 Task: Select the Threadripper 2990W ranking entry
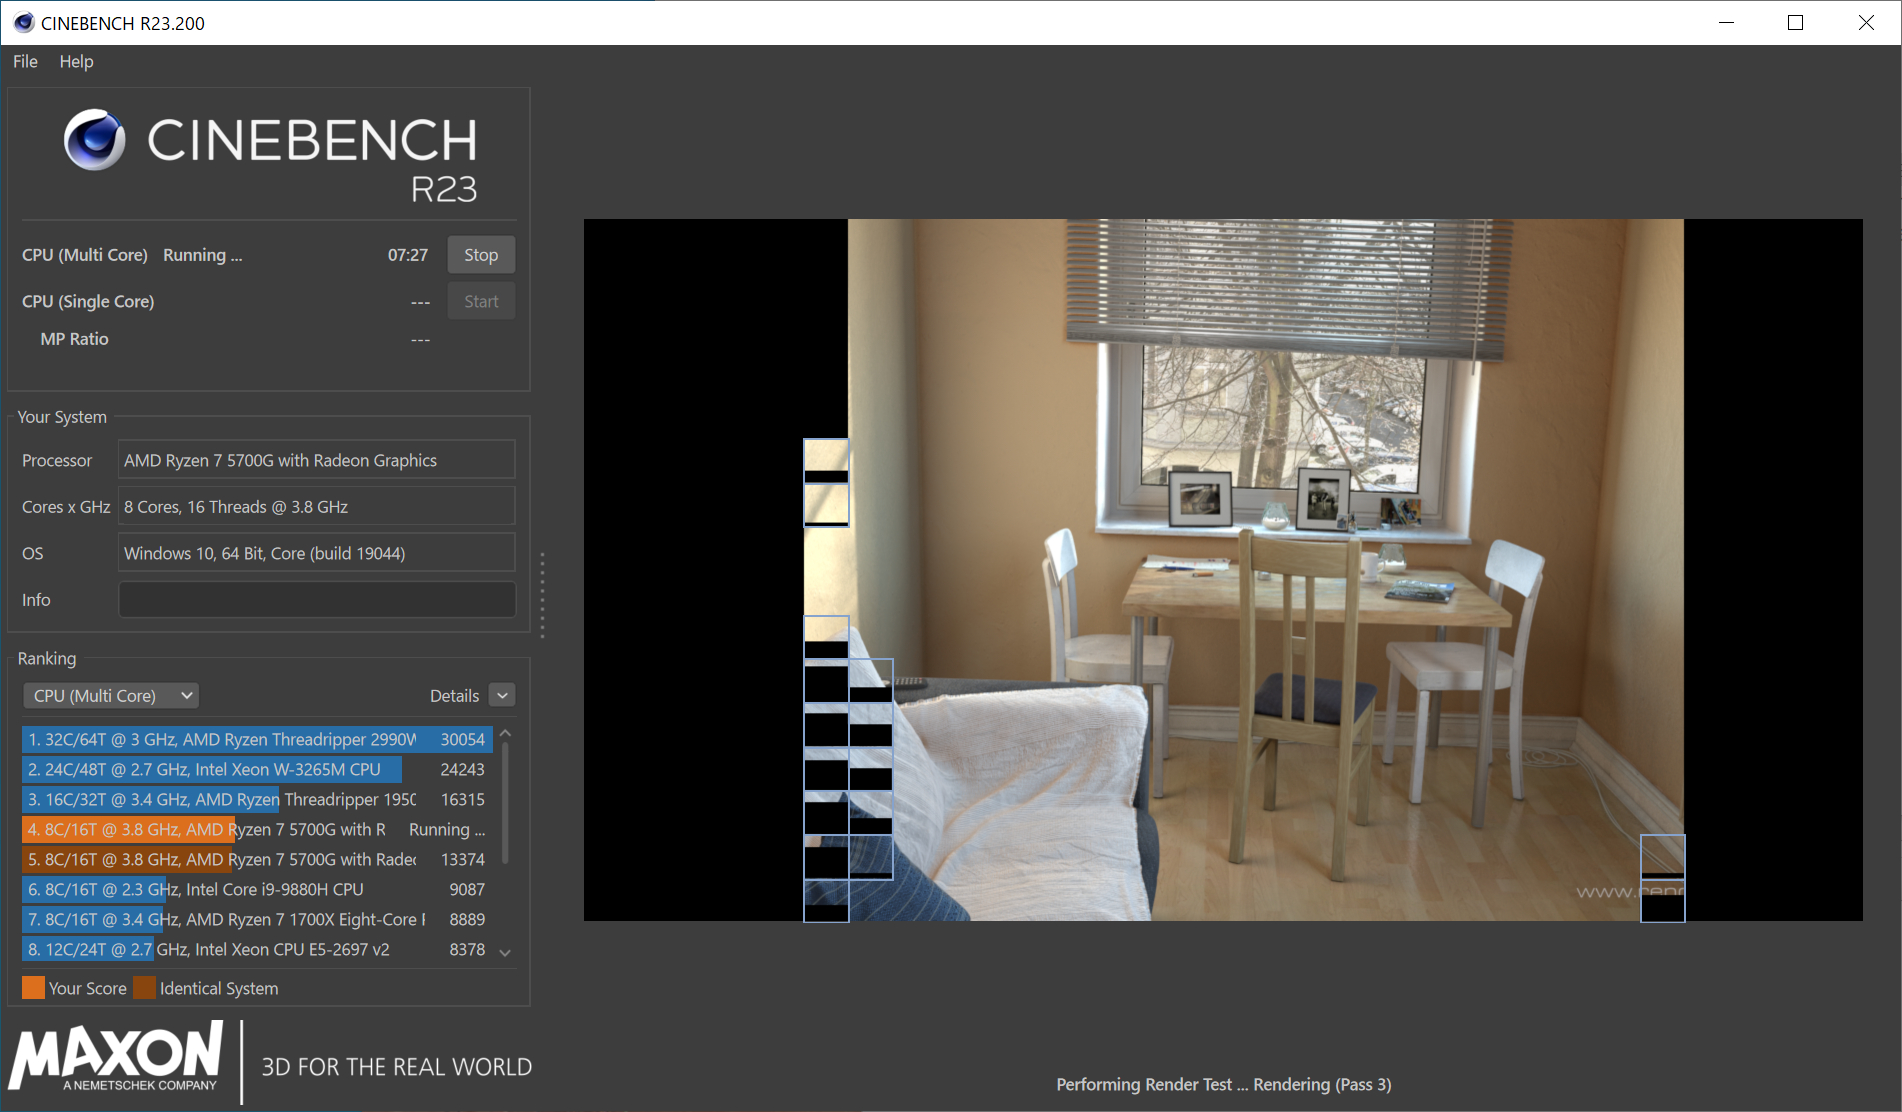click(257, 739)
